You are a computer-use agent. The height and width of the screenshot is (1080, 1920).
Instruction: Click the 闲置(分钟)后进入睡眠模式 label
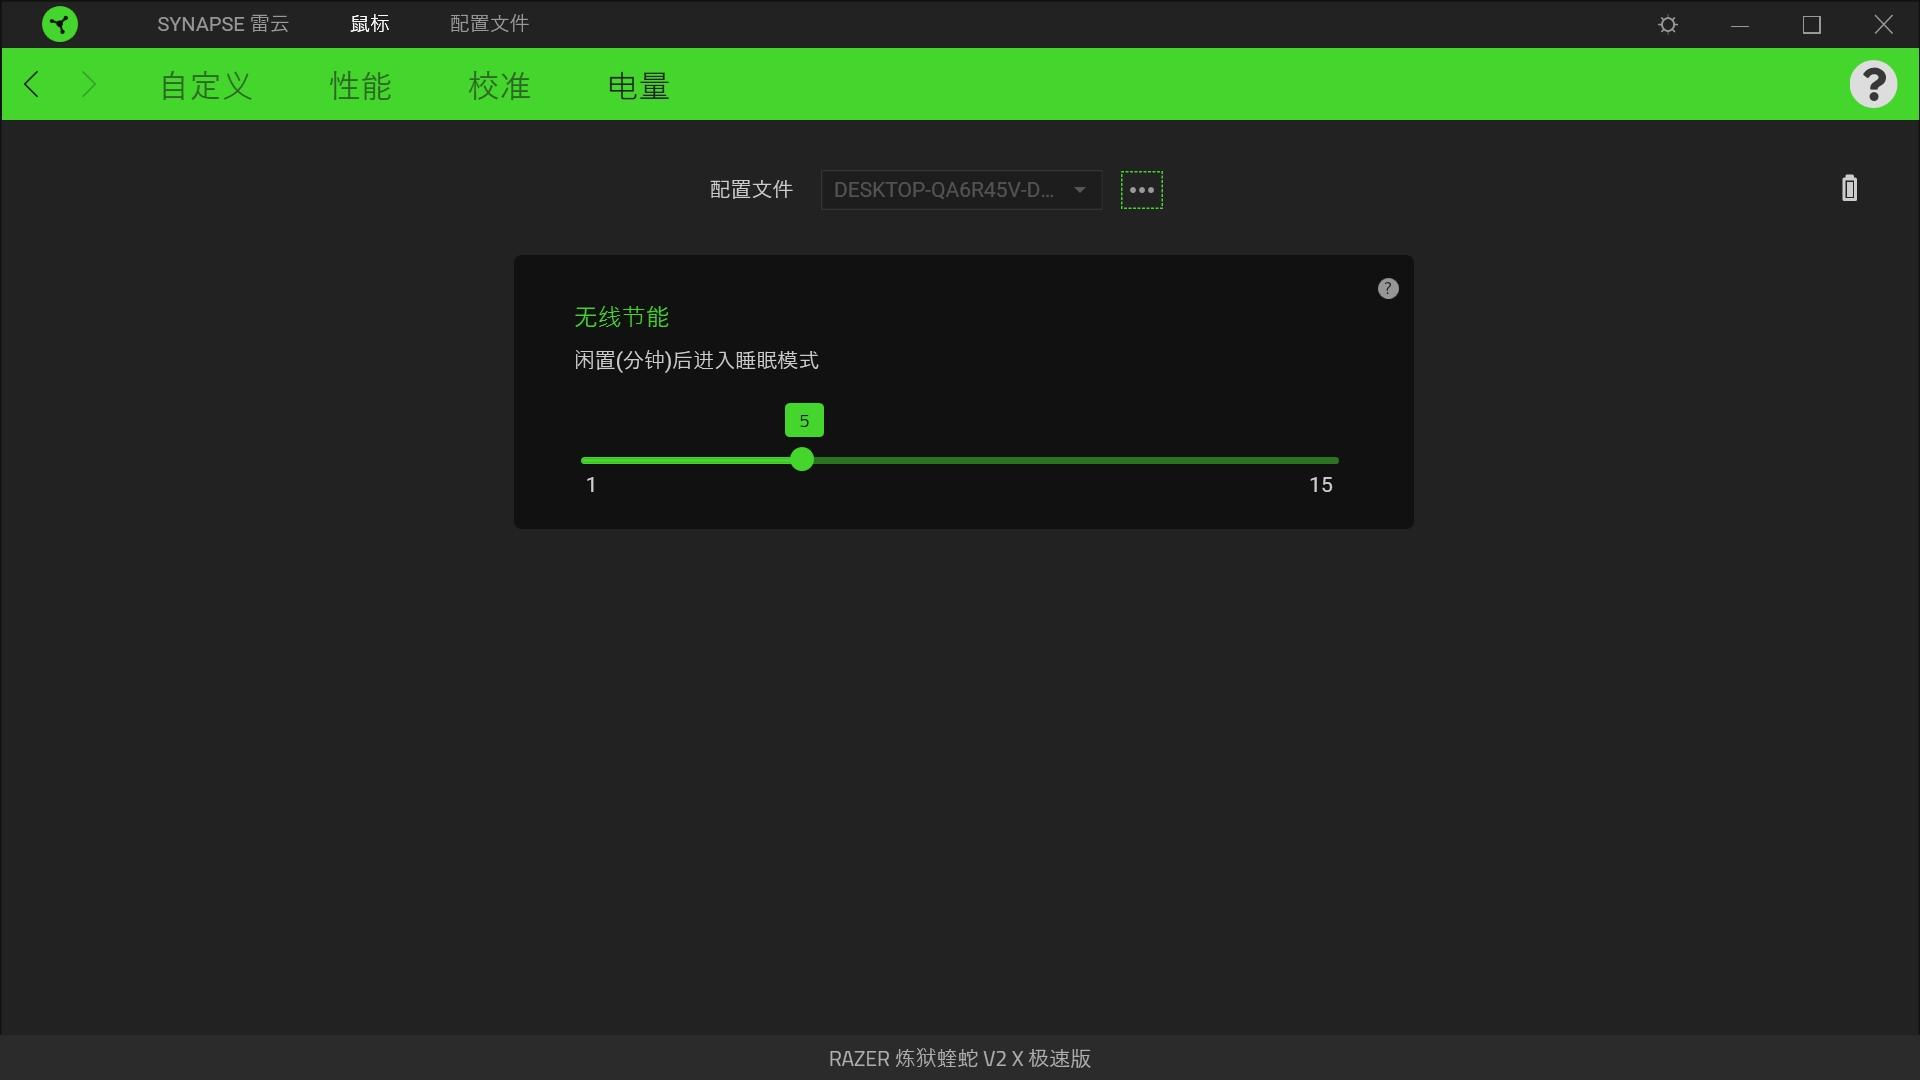(x=696, y=360)
